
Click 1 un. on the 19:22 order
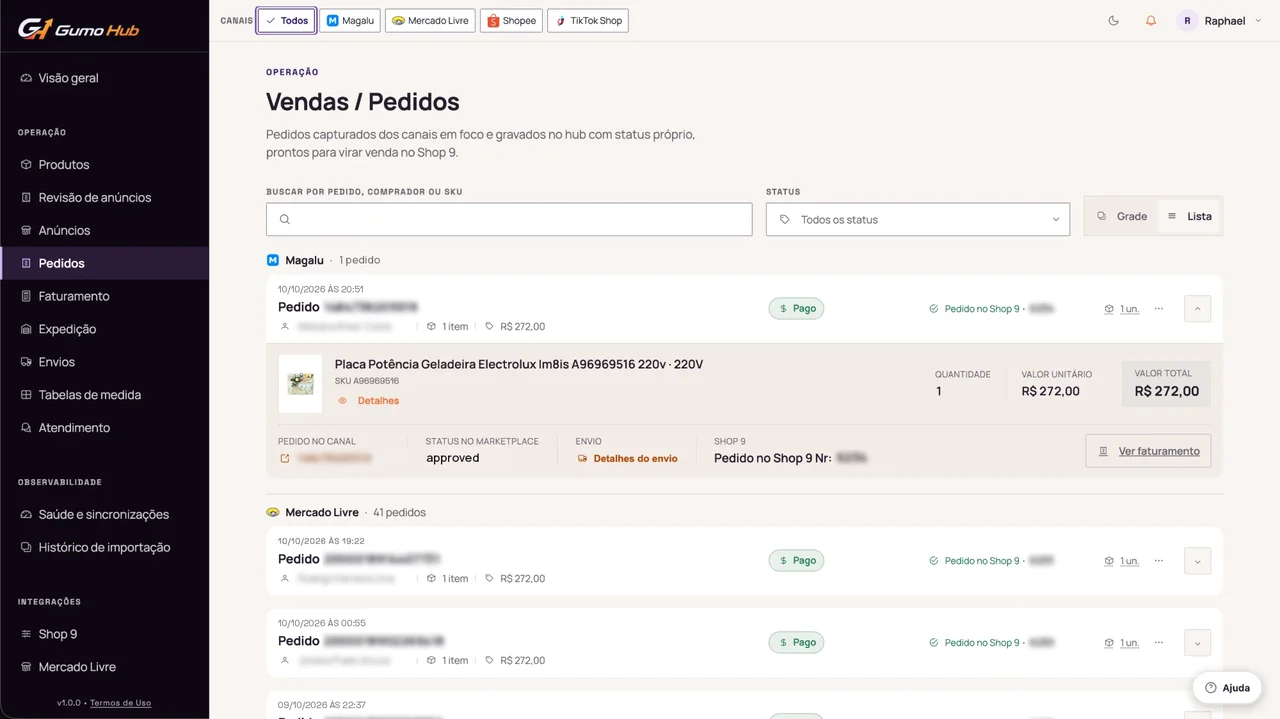click(x=1122, y=561)
